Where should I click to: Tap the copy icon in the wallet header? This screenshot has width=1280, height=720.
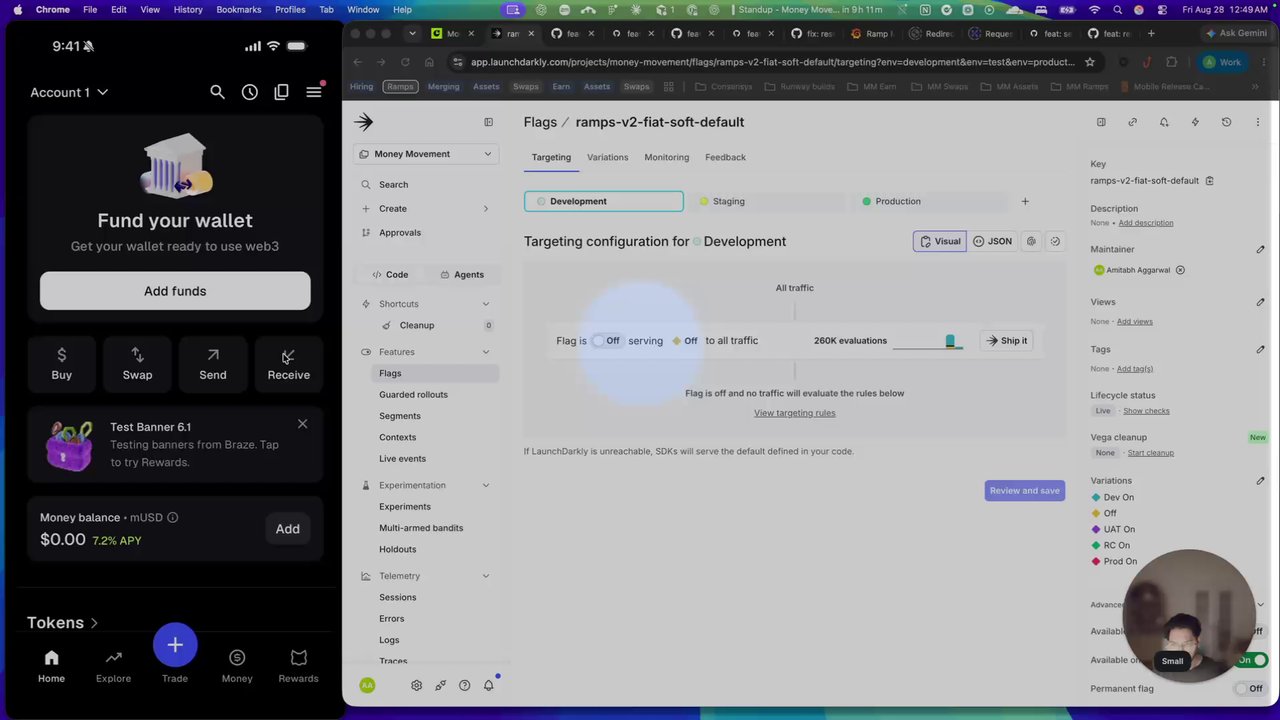click(x=282, y=92)
